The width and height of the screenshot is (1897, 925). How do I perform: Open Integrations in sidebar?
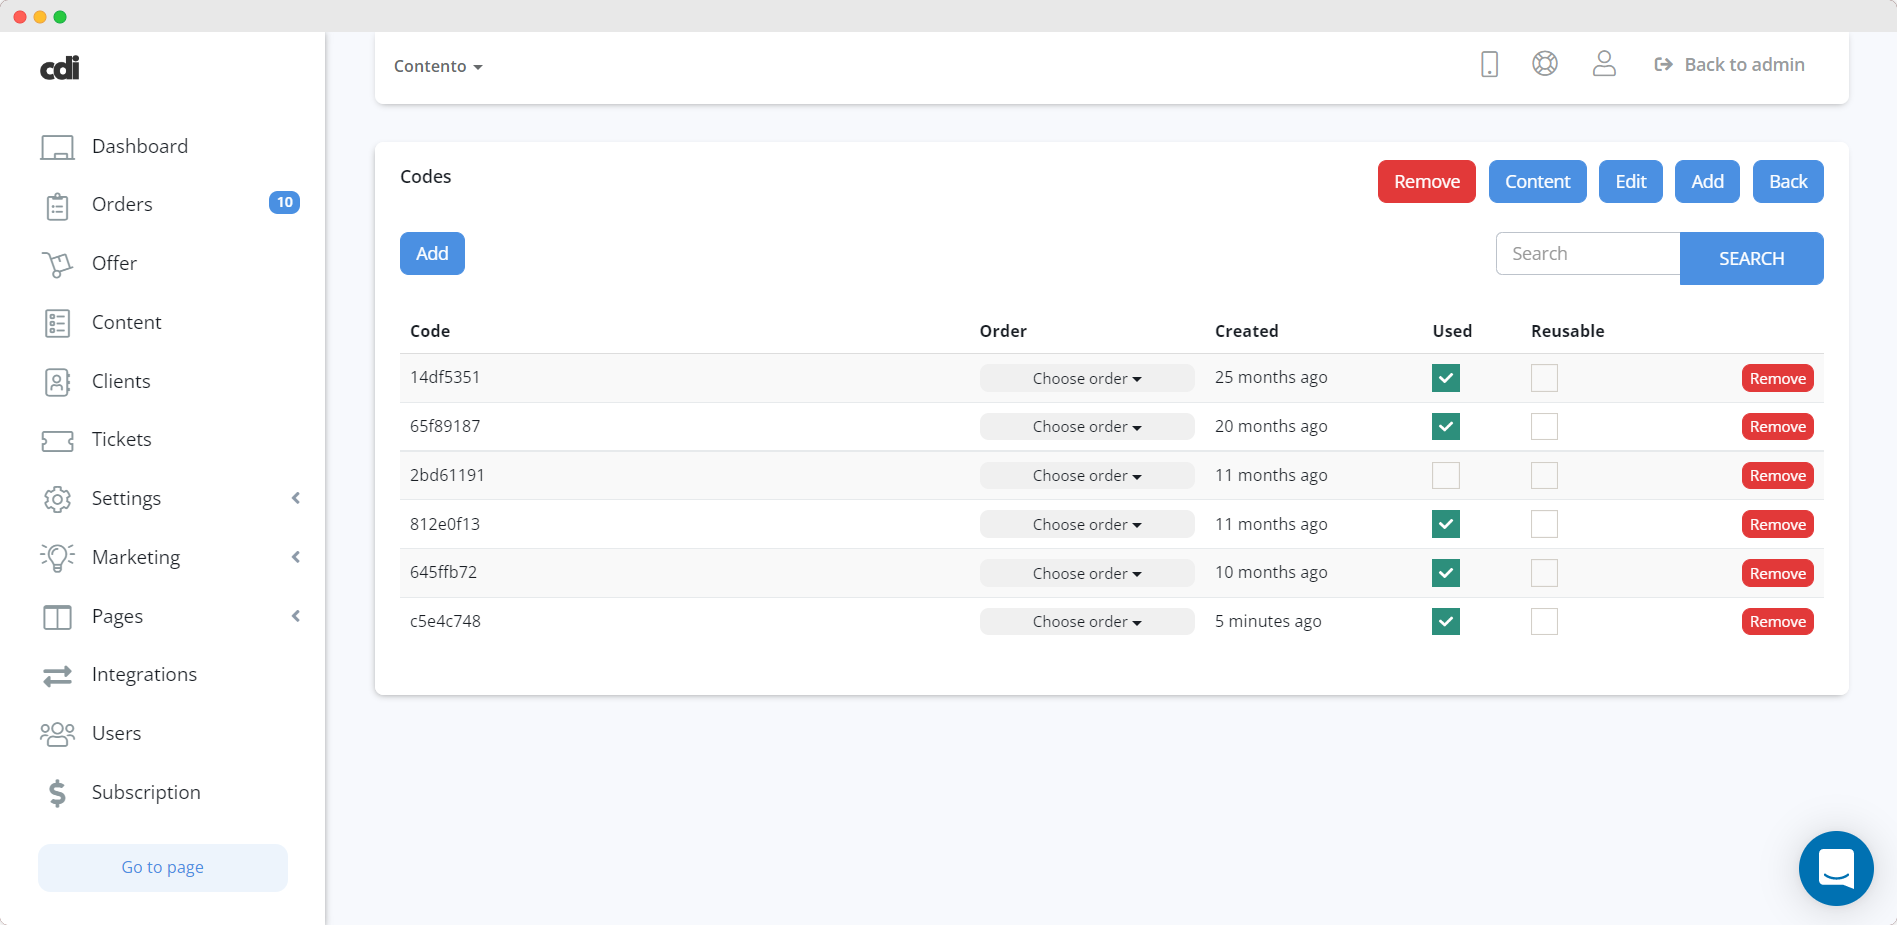144,674
